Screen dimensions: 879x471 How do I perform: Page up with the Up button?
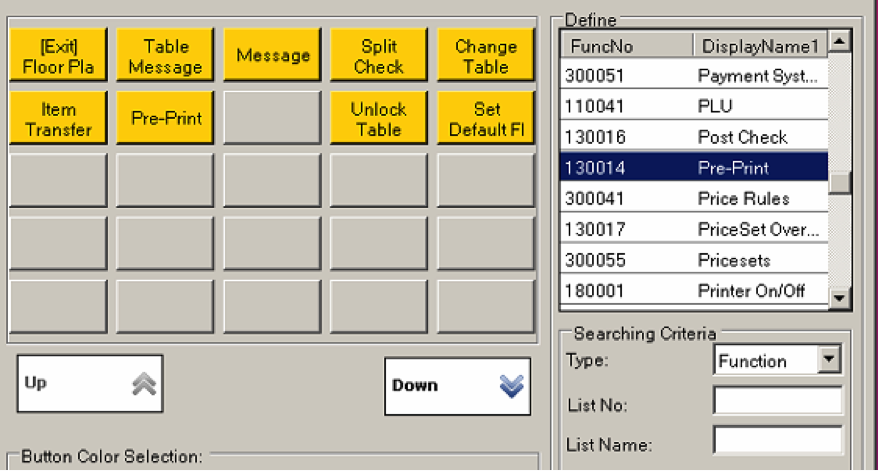[90, 384]
